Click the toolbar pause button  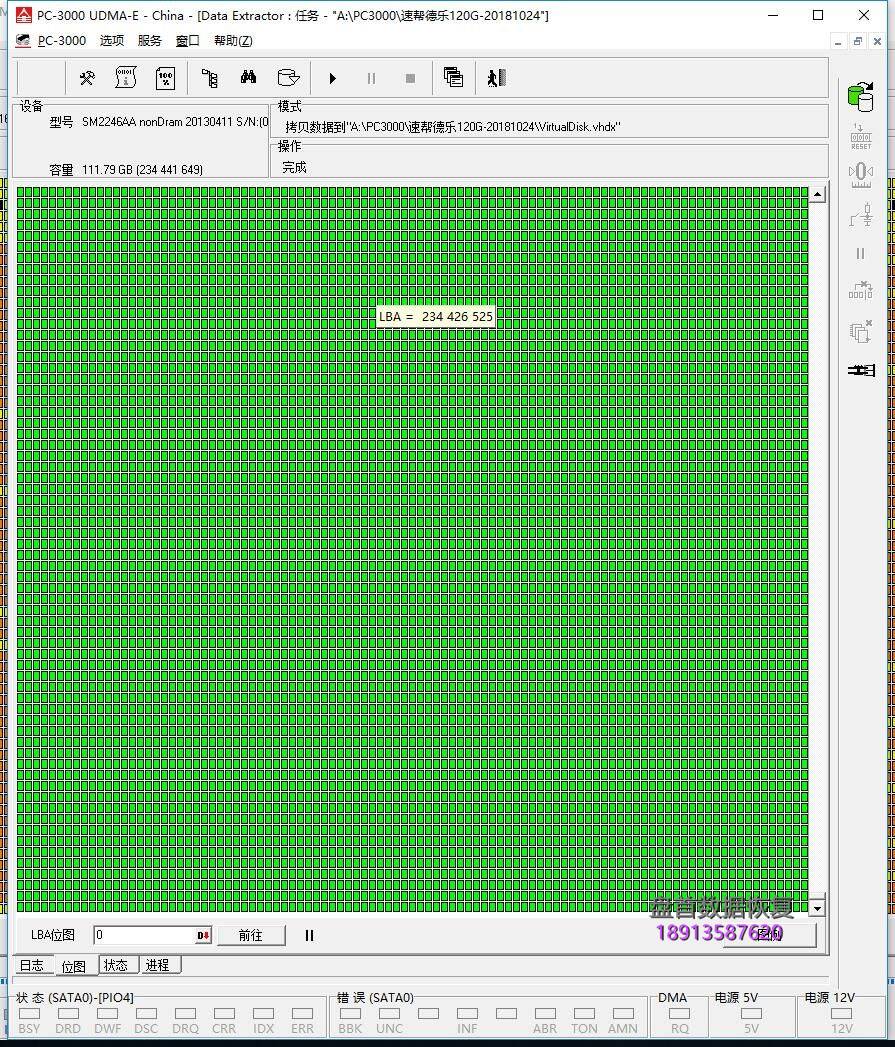click(x=371, y=79)
